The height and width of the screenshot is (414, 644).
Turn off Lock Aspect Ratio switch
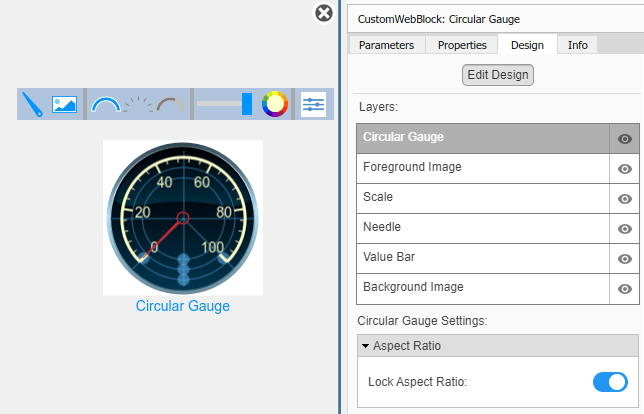tap(609, 382)
